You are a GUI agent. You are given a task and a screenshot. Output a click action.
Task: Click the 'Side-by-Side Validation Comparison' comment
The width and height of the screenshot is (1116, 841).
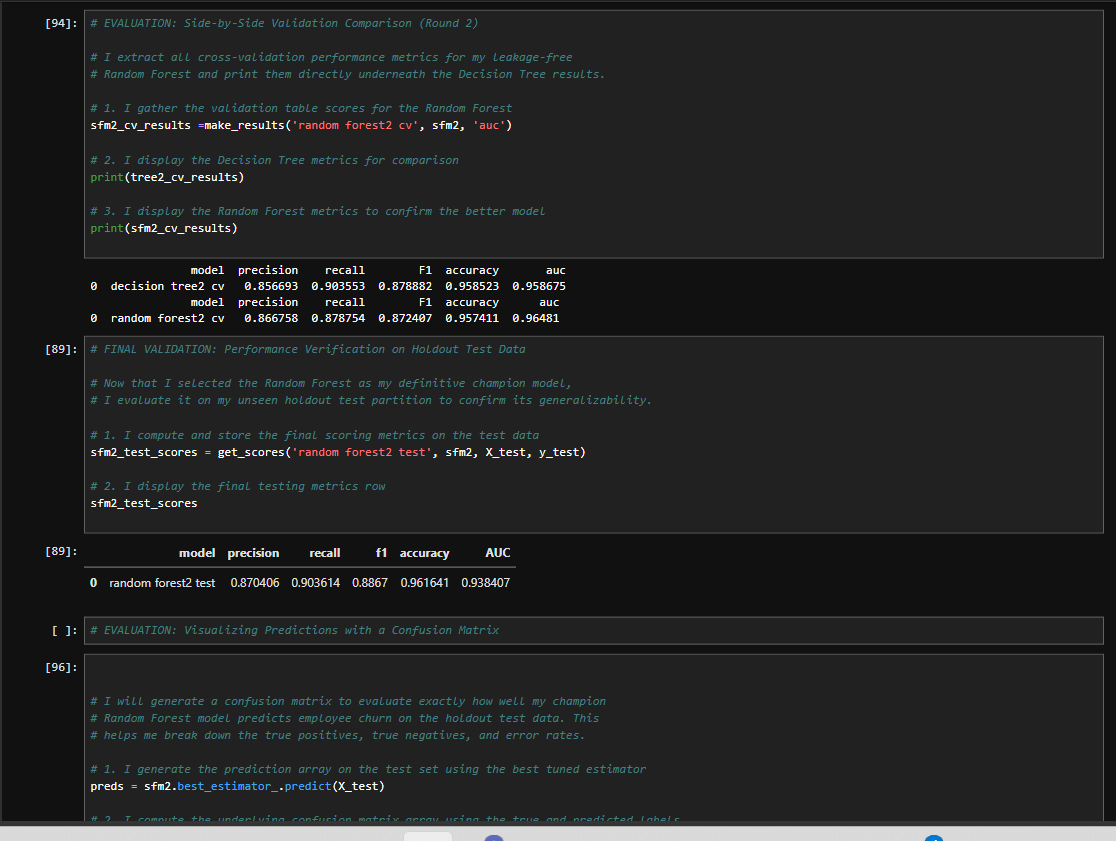tap(284, 23)
